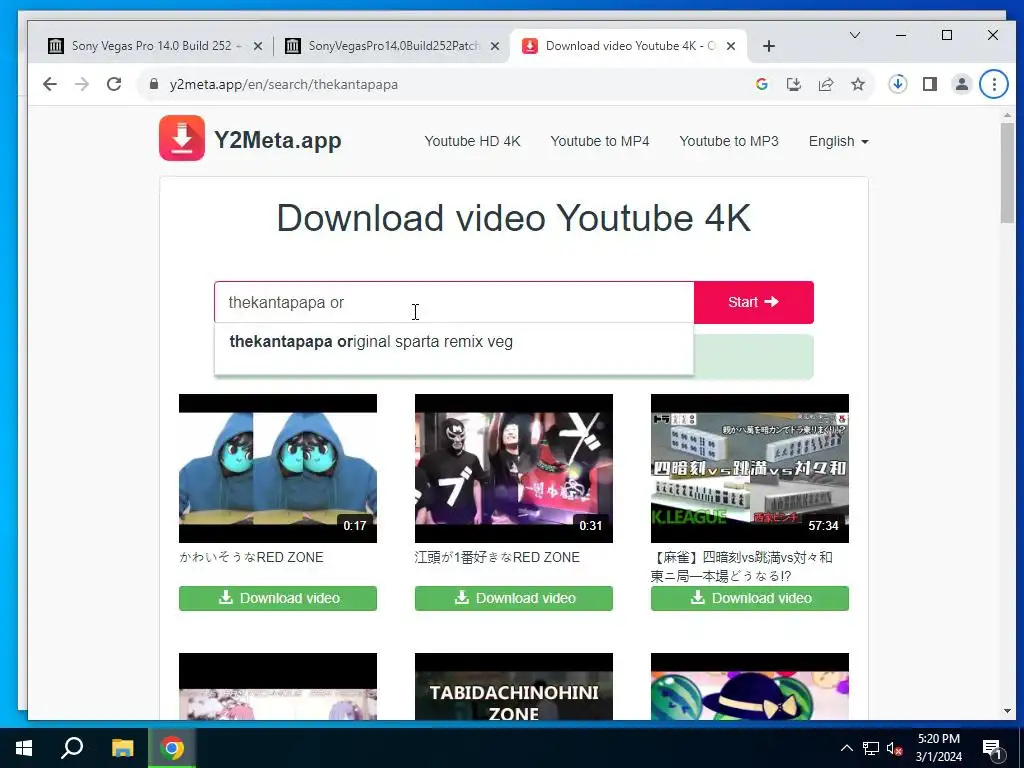Open Windows taskbar search
The width and height of the screenshot is (1024, 768).
pyautogui.click(x=72, y=748)
